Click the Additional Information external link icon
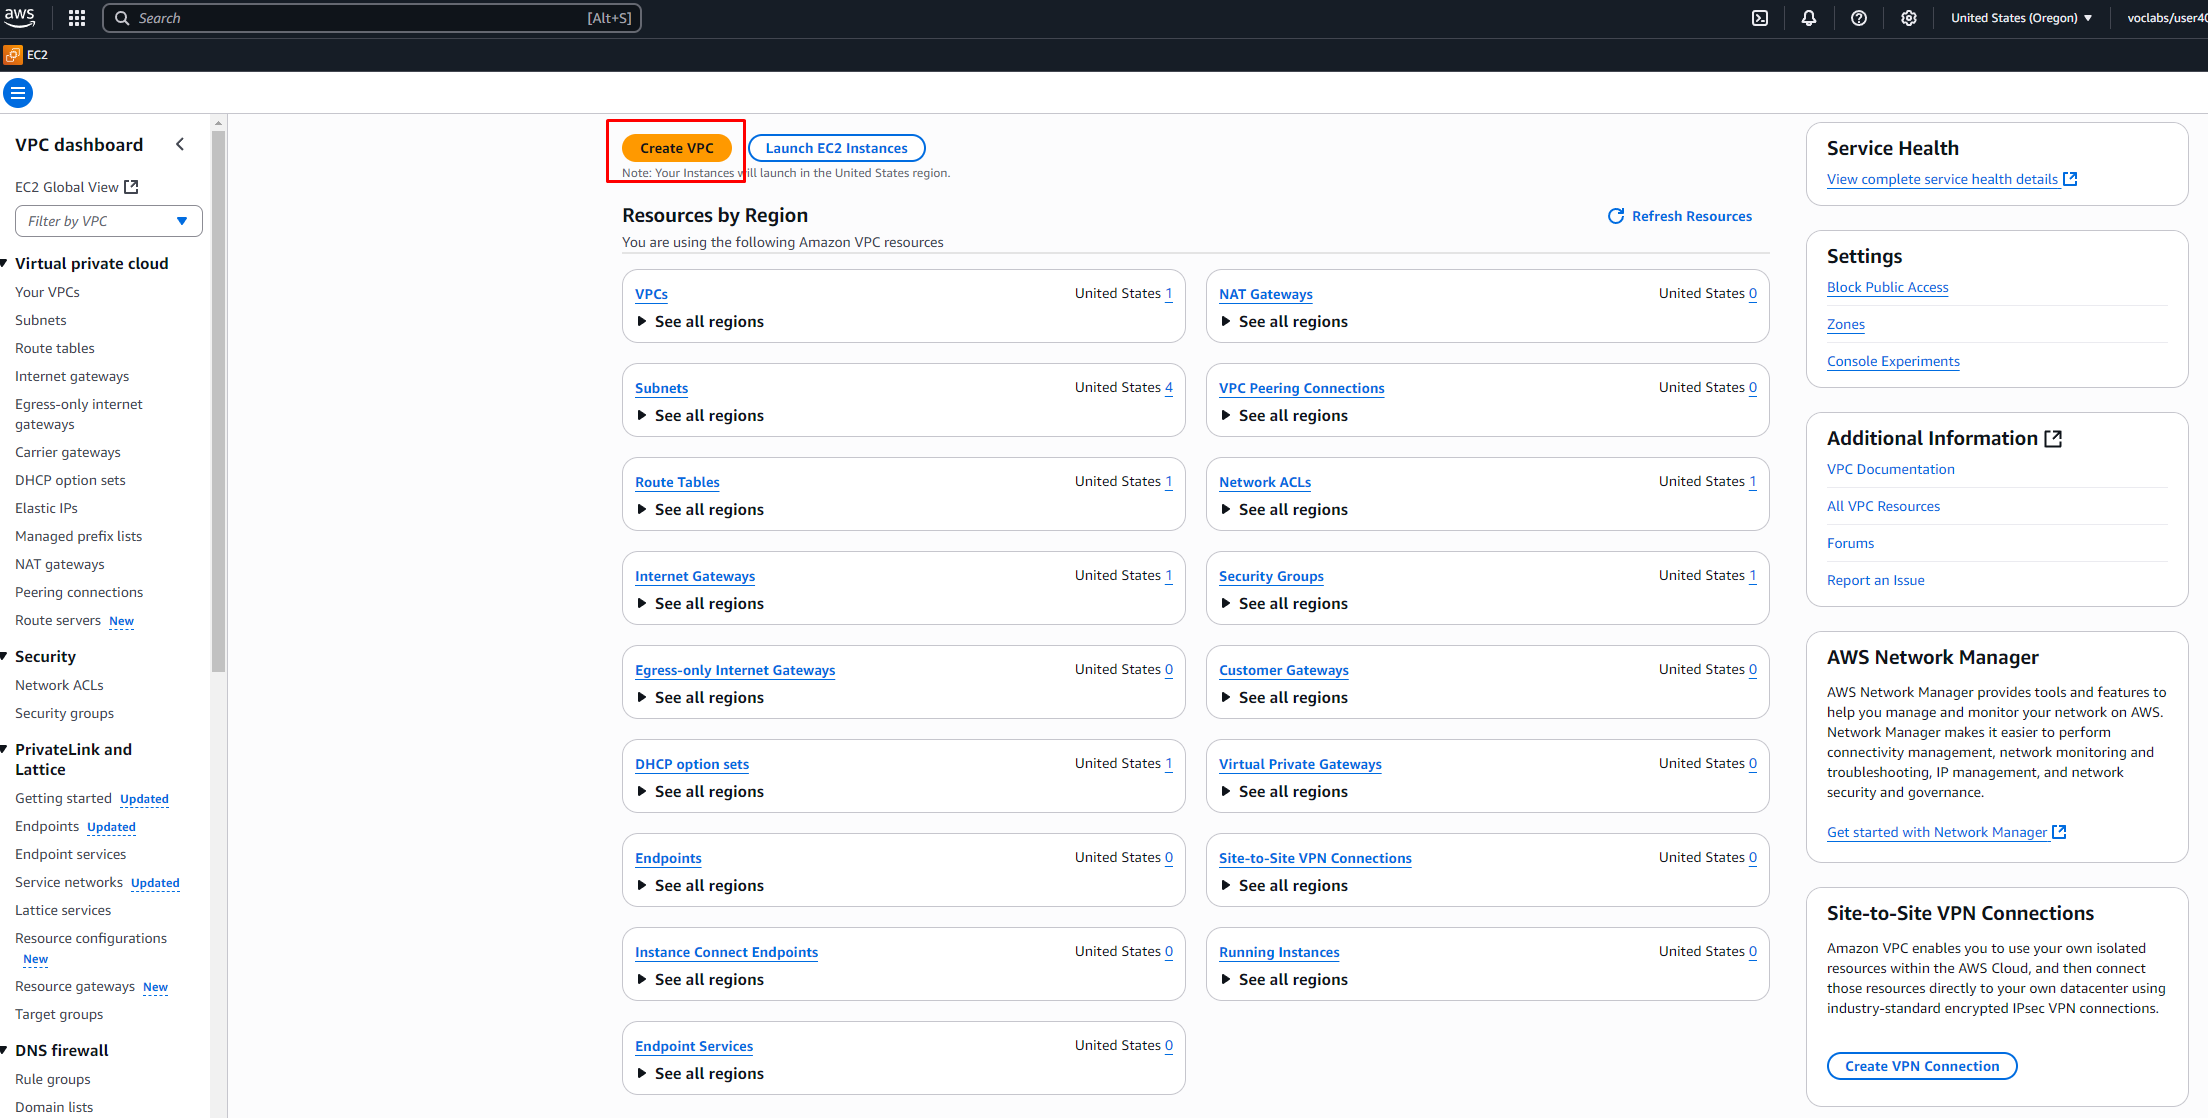The height and width of the screenshot is (1118, 2208). click(2053, 439)
